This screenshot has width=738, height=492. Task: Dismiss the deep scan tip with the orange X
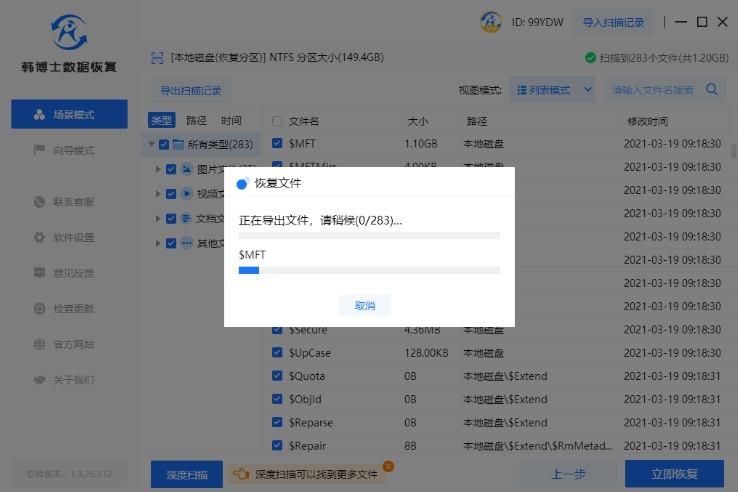coord(388,465)
